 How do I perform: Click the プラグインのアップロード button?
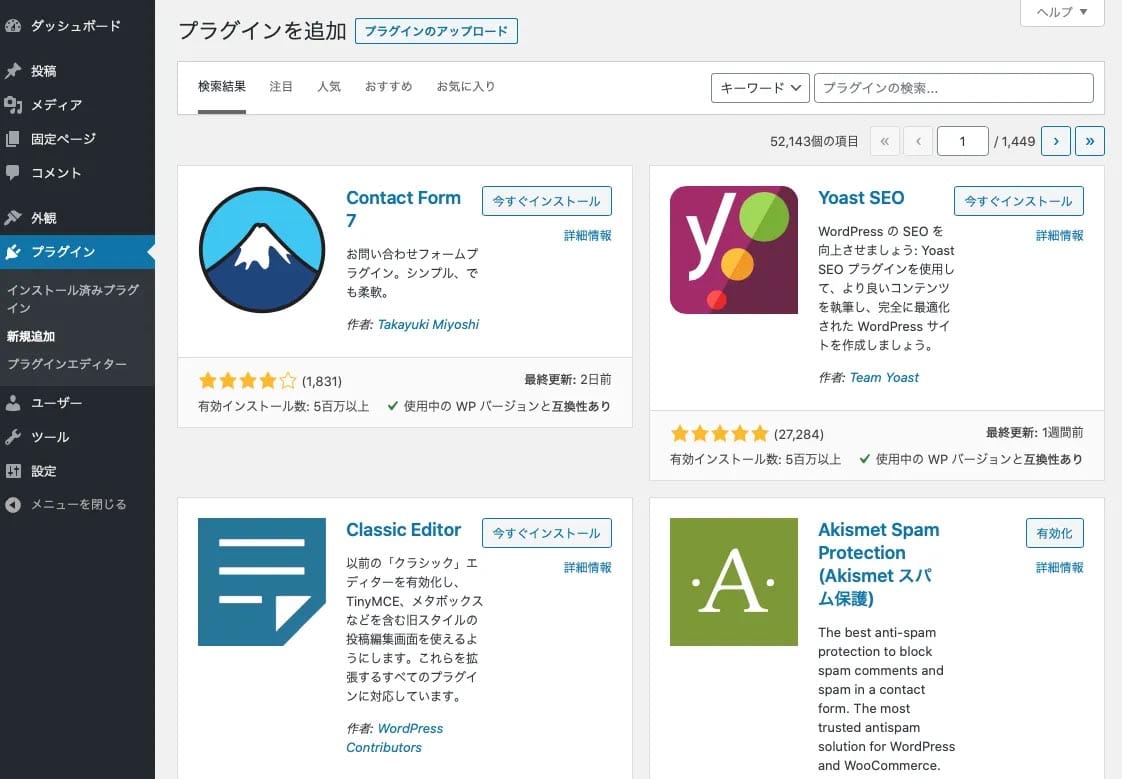[436, 31]
